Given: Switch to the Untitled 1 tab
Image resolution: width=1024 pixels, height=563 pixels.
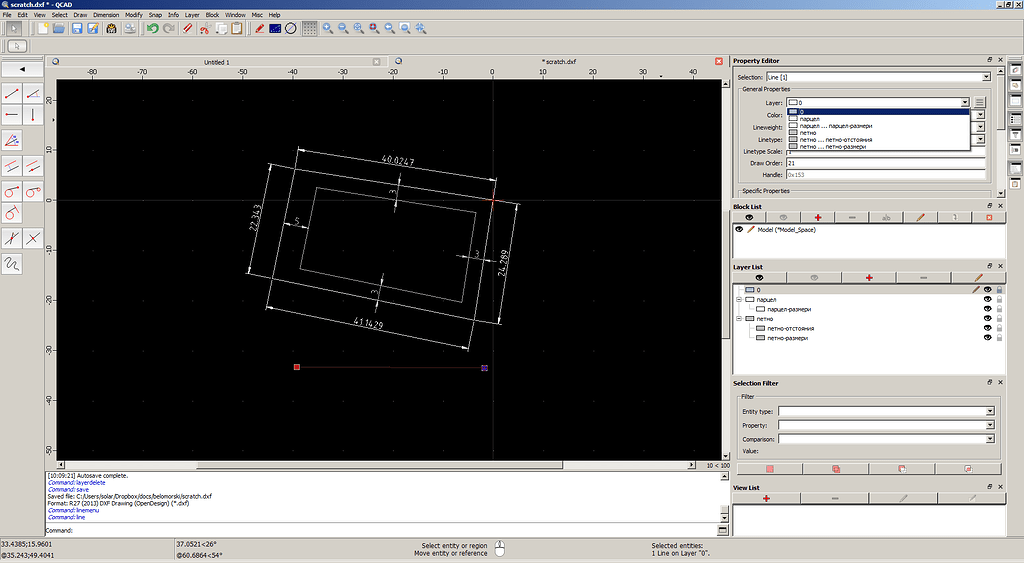Looking at the screenshot, I should tap(217, 62).
